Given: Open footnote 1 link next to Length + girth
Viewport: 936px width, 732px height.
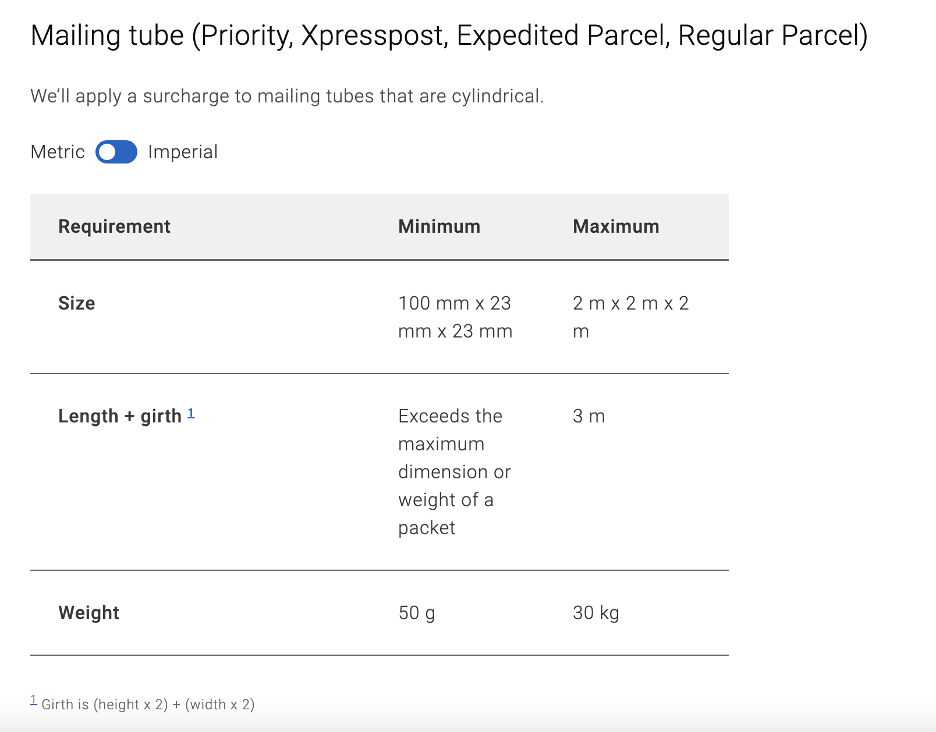Looking at the screenshot, I should (x=191, y=413).
